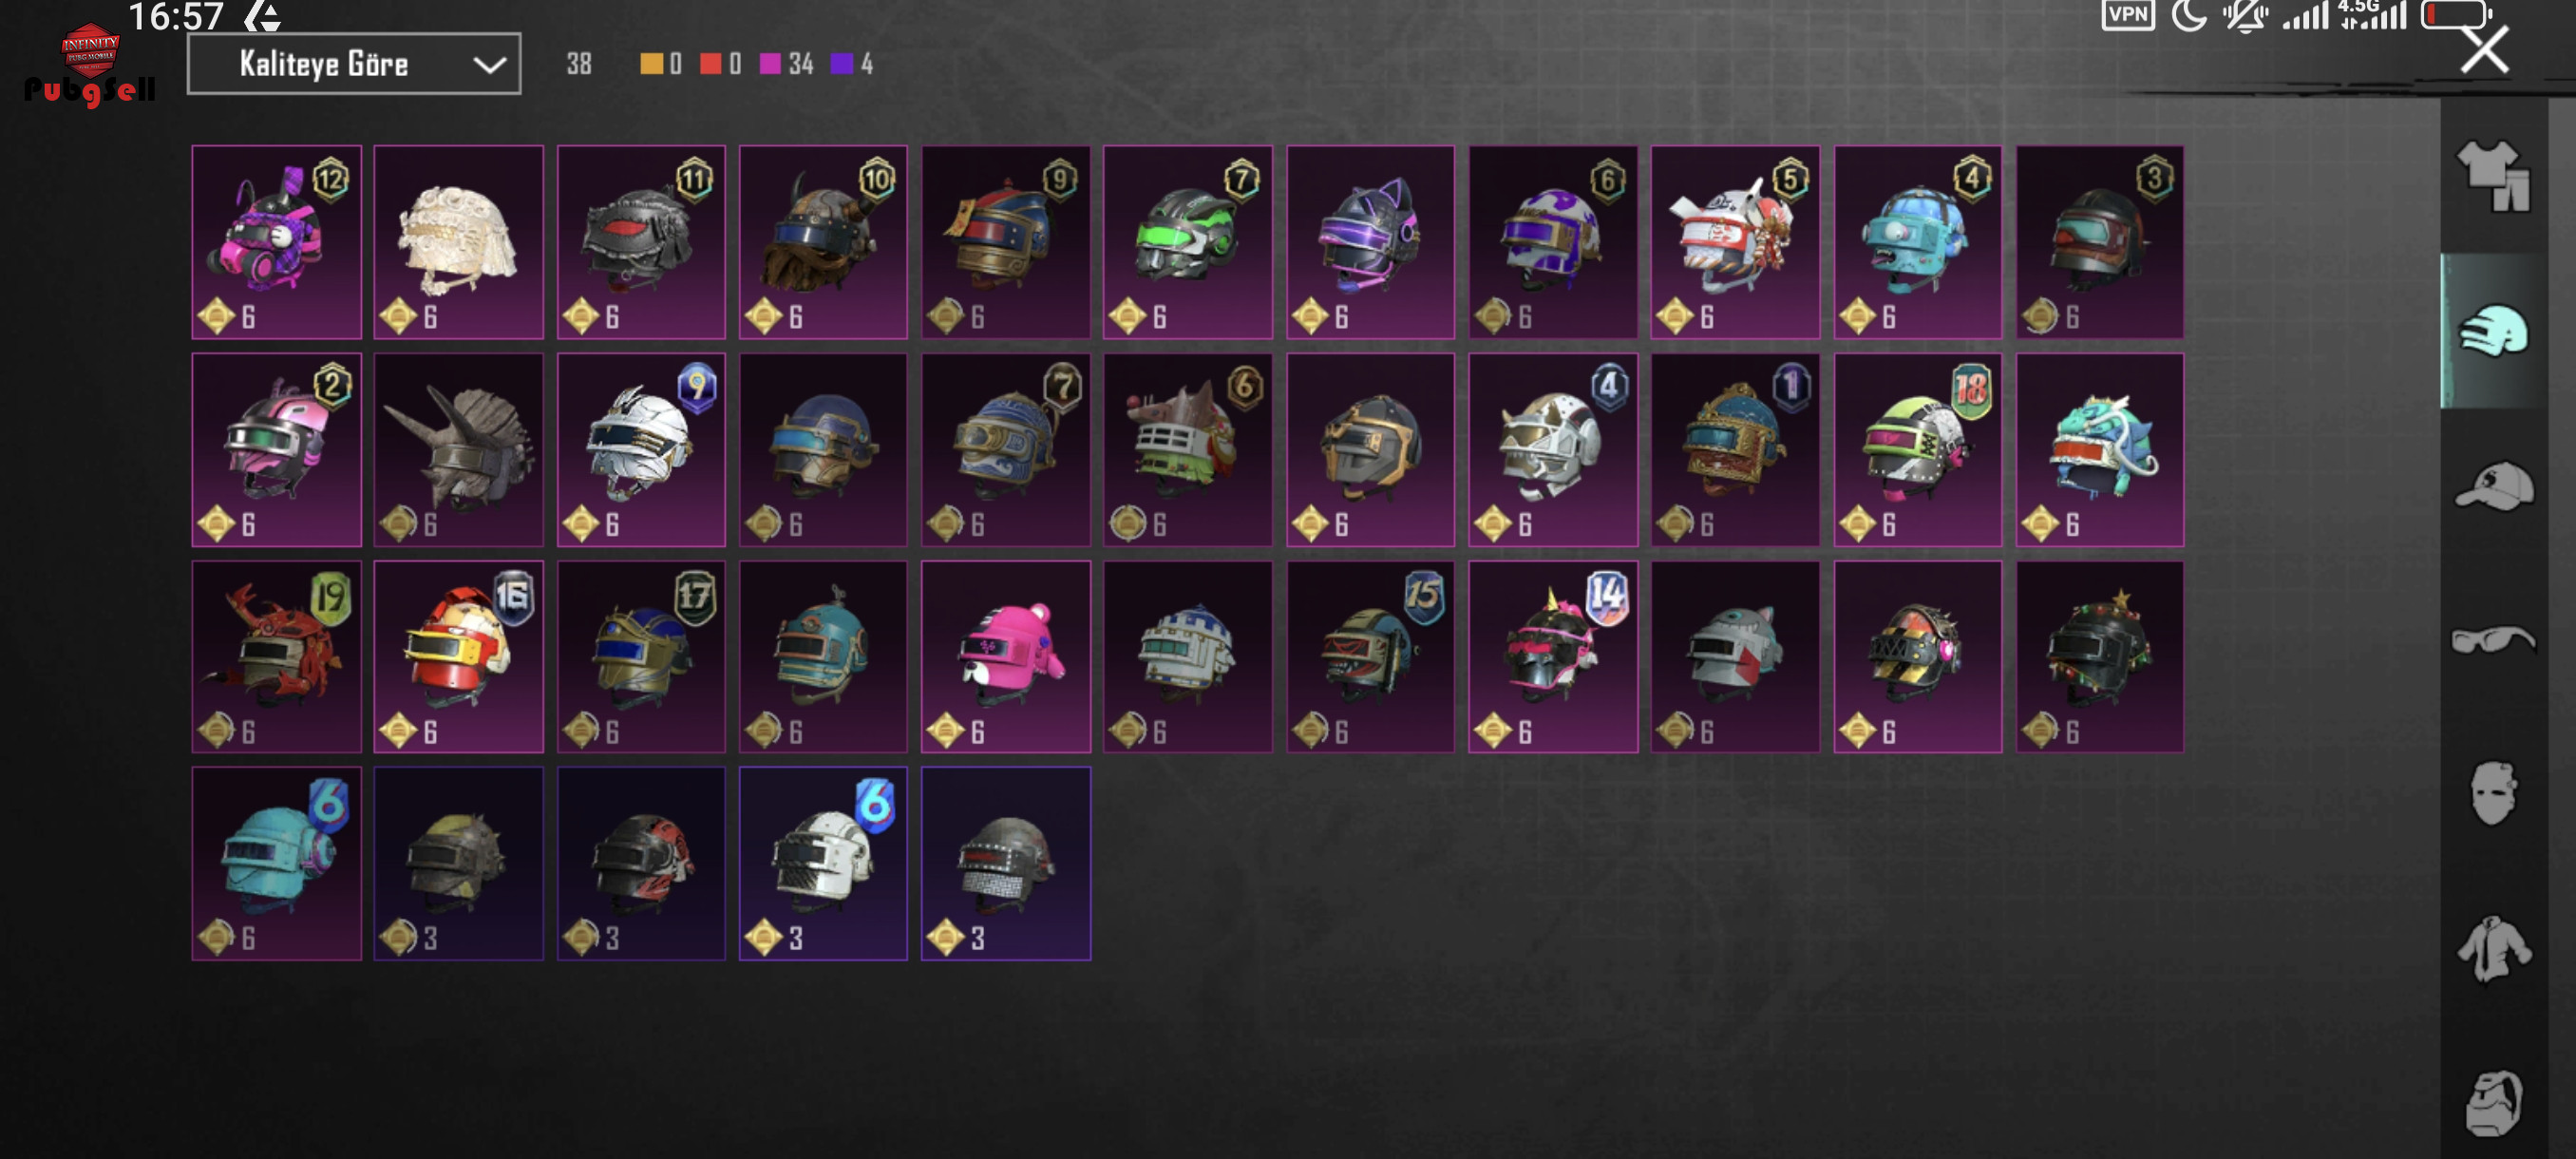Click the dropdown chevron arrow beside Kaliteye Göre
The height and width of the screenshot is (1159, 2576).
tap(488, 65)
